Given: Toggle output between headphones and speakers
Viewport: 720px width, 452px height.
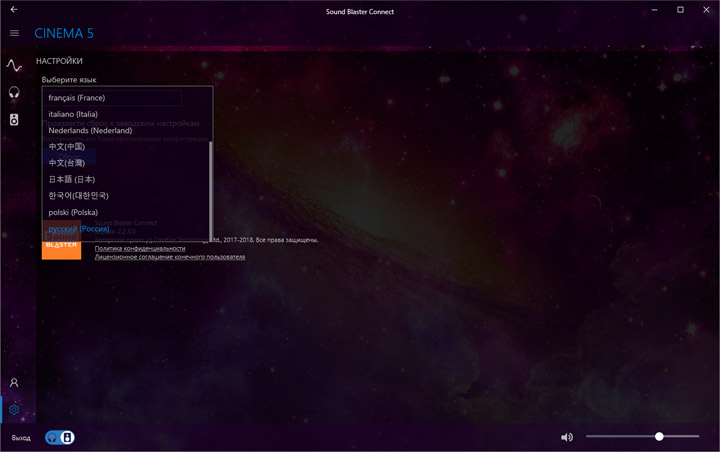Looking at the screenshot, I should [x=60, y=437].
